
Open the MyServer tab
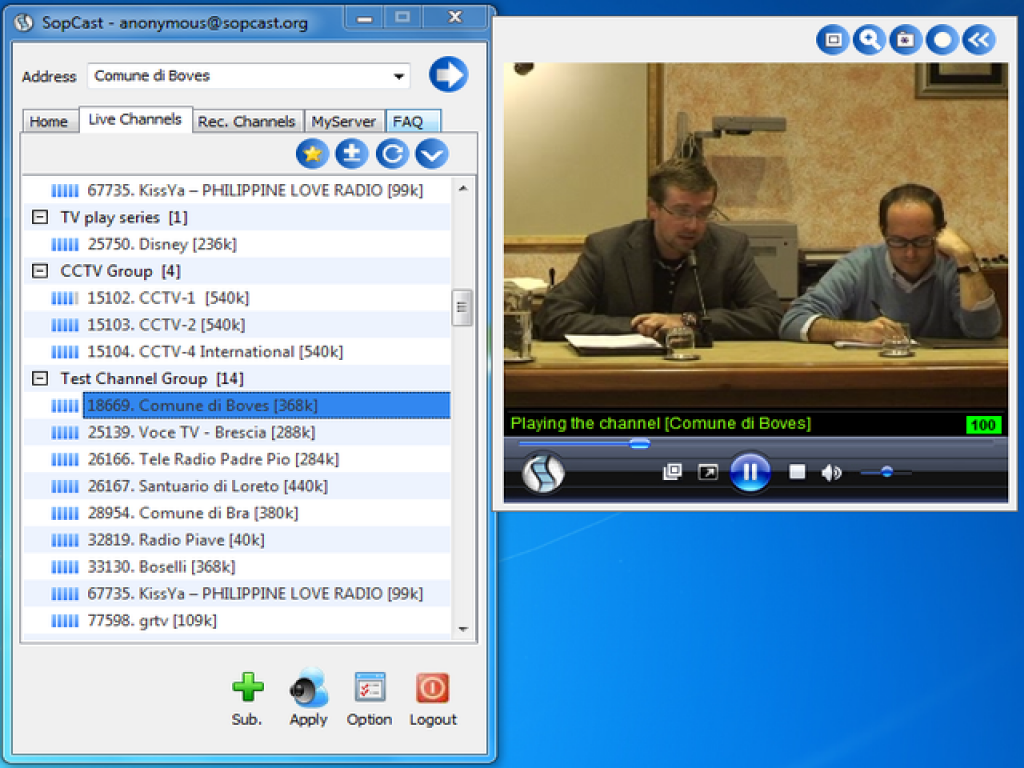344,121
